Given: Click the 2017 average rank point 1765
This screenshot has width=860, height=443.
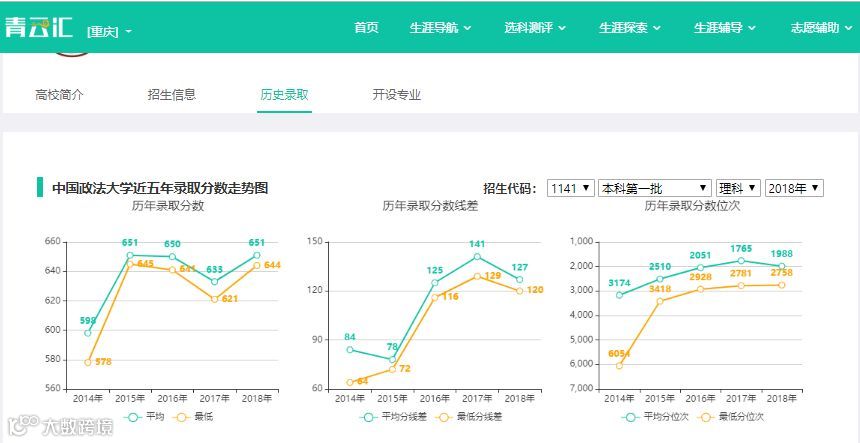Looking at the screenshot, I should click(x=741, y=260).
